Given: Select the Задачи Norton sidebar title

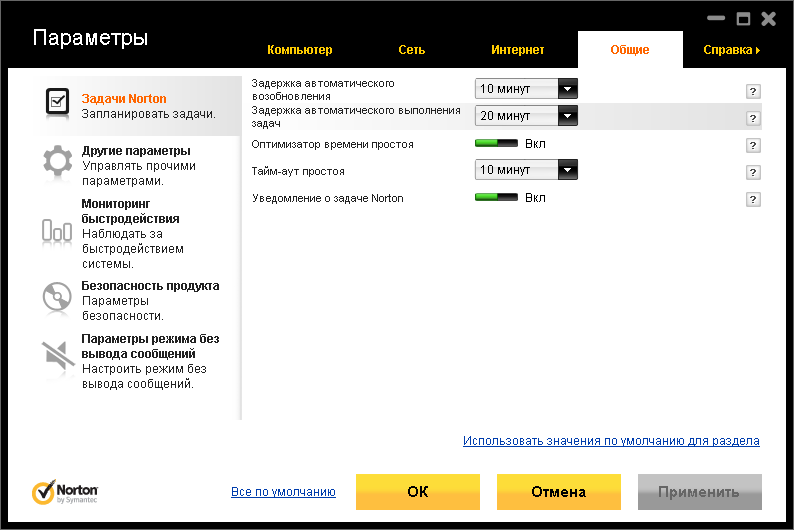Looking at the screenshot, I should (x=124, y=99).
